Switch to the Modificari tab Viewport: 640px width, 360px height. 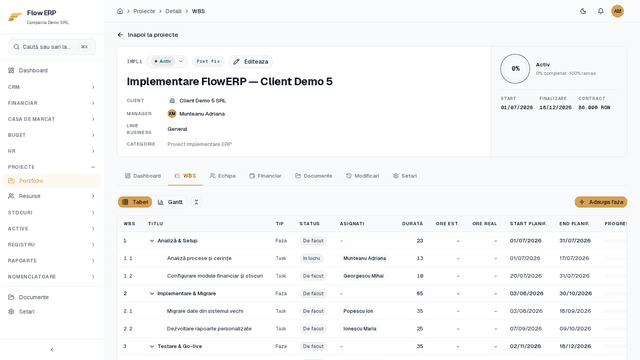click(x=363, y=176)
